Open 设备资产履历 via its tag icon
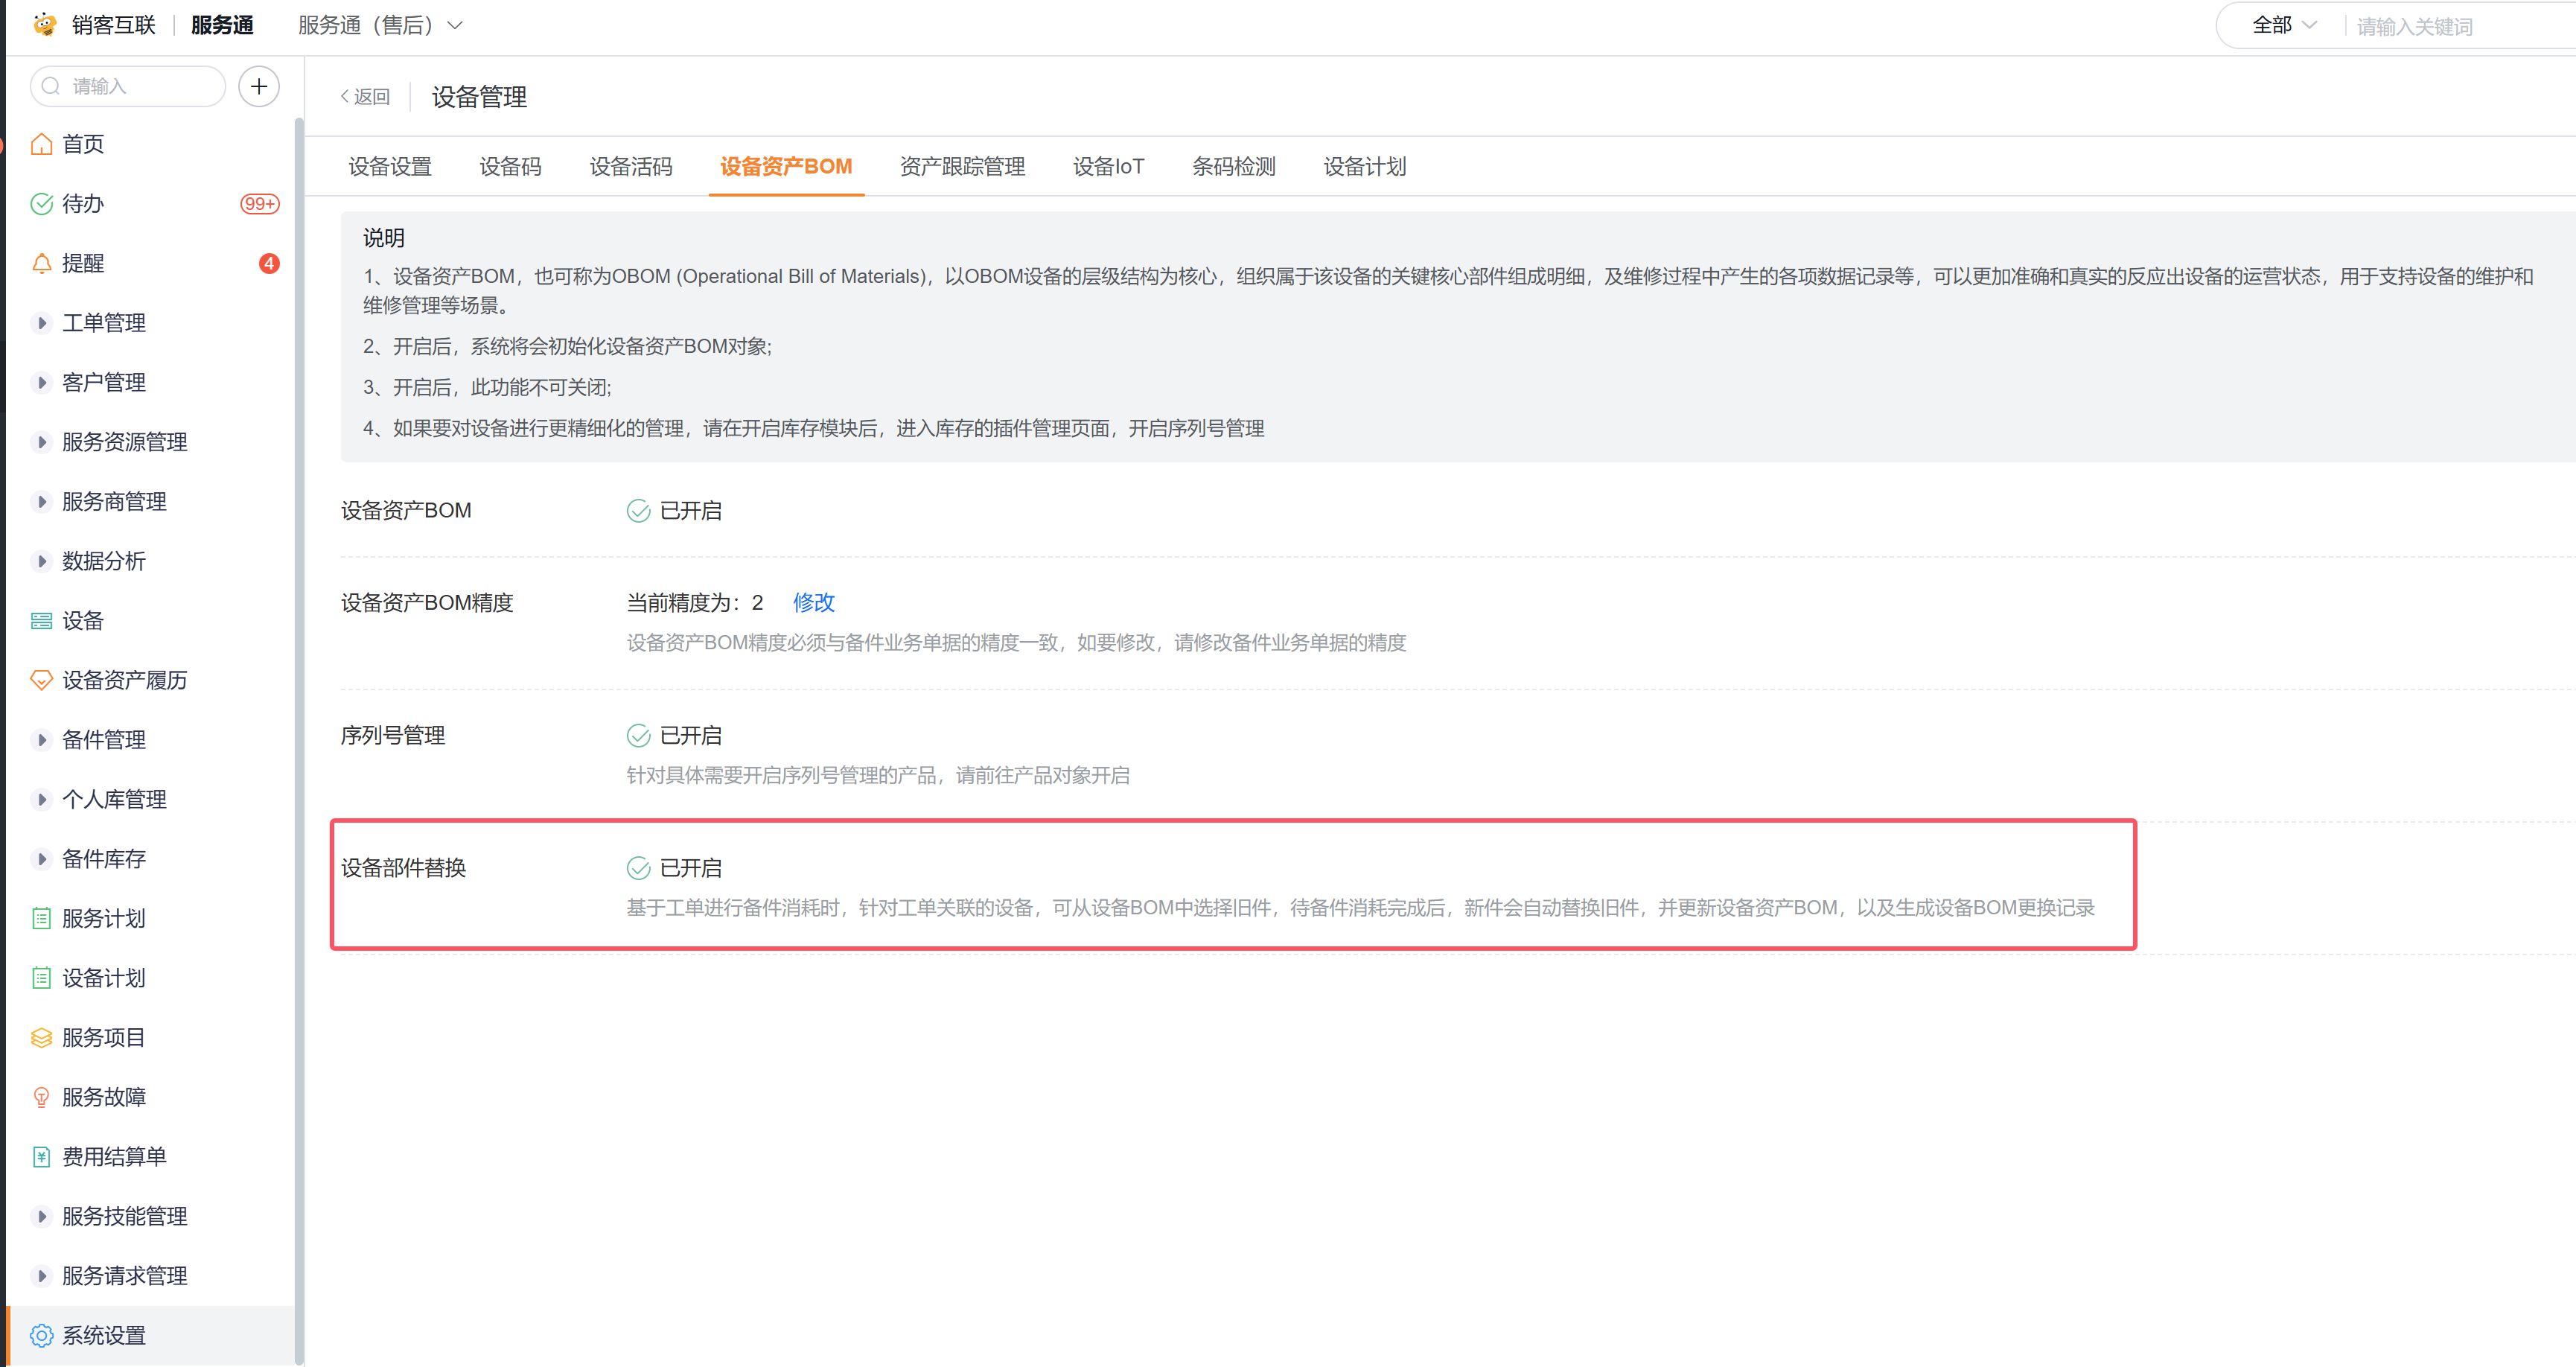2576x1367 pixels. point(41,681)
